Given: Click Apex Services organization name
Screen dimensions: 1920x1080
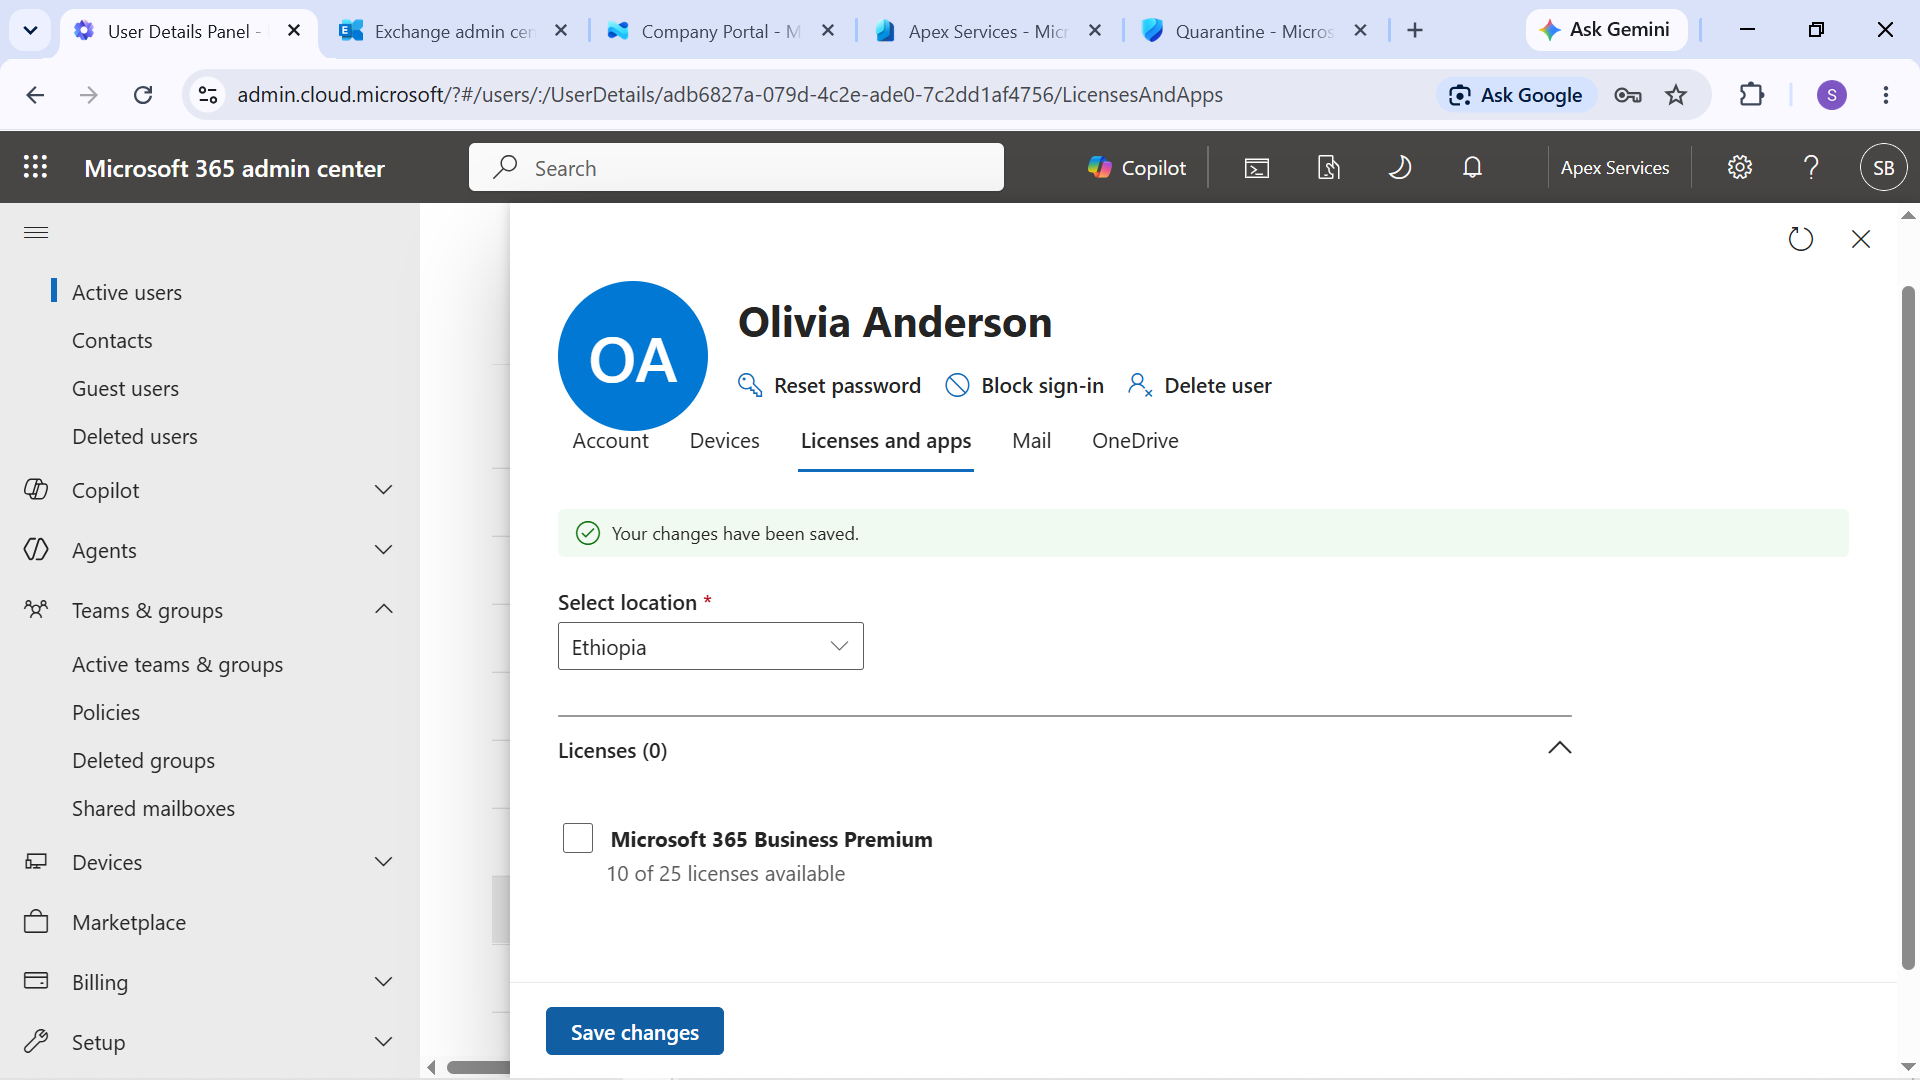Looking at the screenshot, I should tap(1615, 168).
